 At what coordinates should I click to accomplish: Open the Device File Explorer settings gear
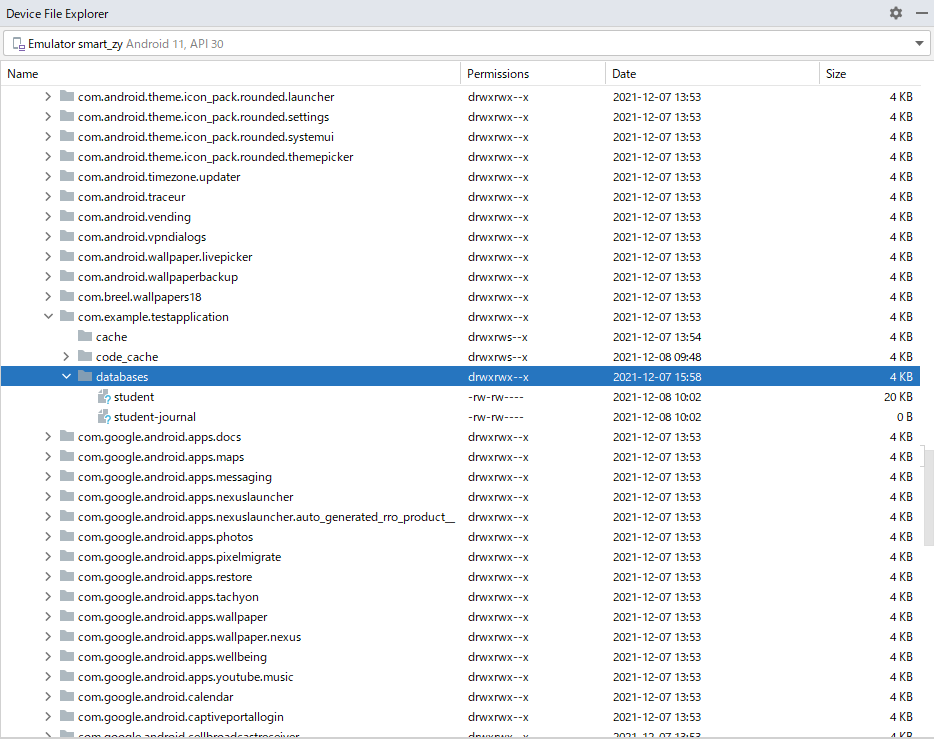click(895, 13)
